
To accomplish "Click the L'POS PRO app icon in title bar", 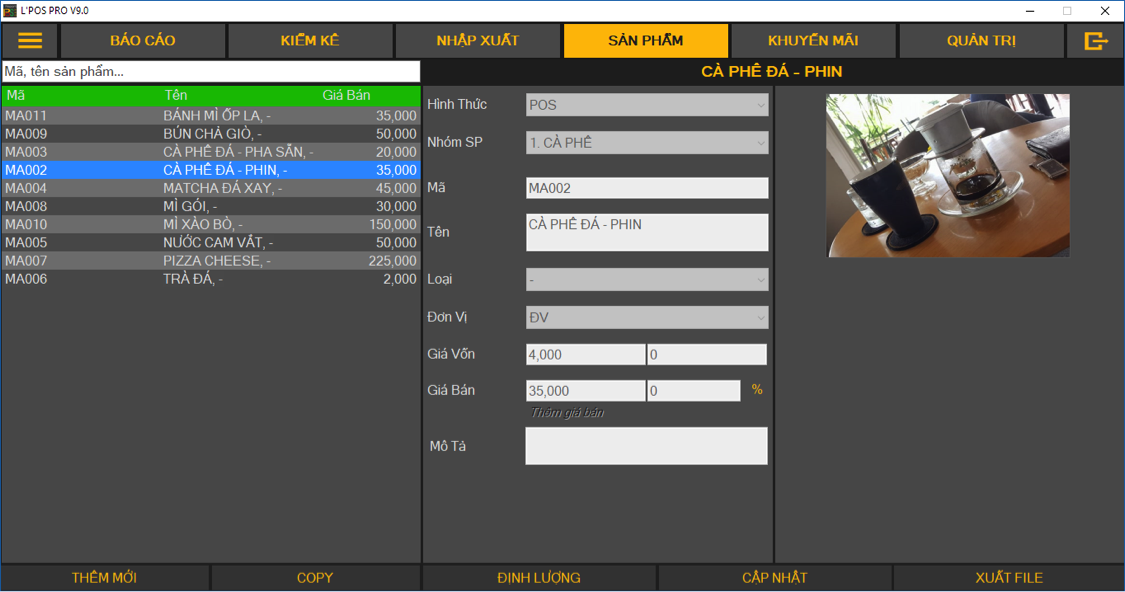I will 10,10.
